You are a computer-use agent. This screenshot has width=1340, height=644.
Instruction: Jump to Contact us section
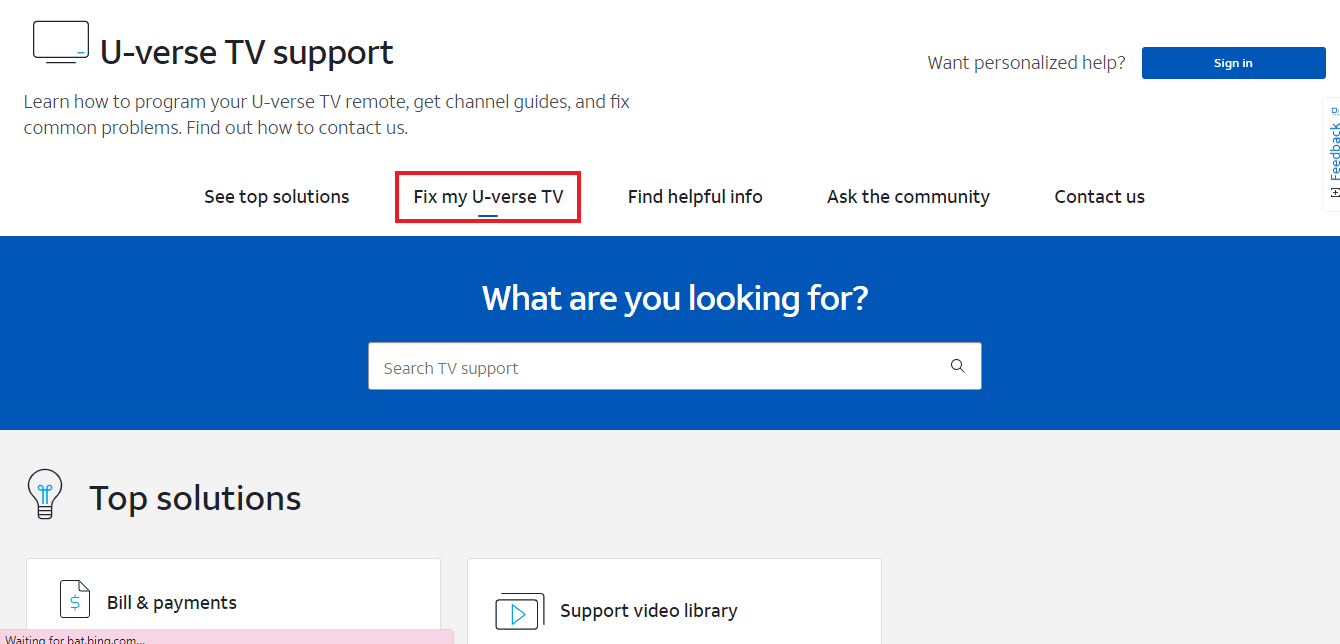1099,197
